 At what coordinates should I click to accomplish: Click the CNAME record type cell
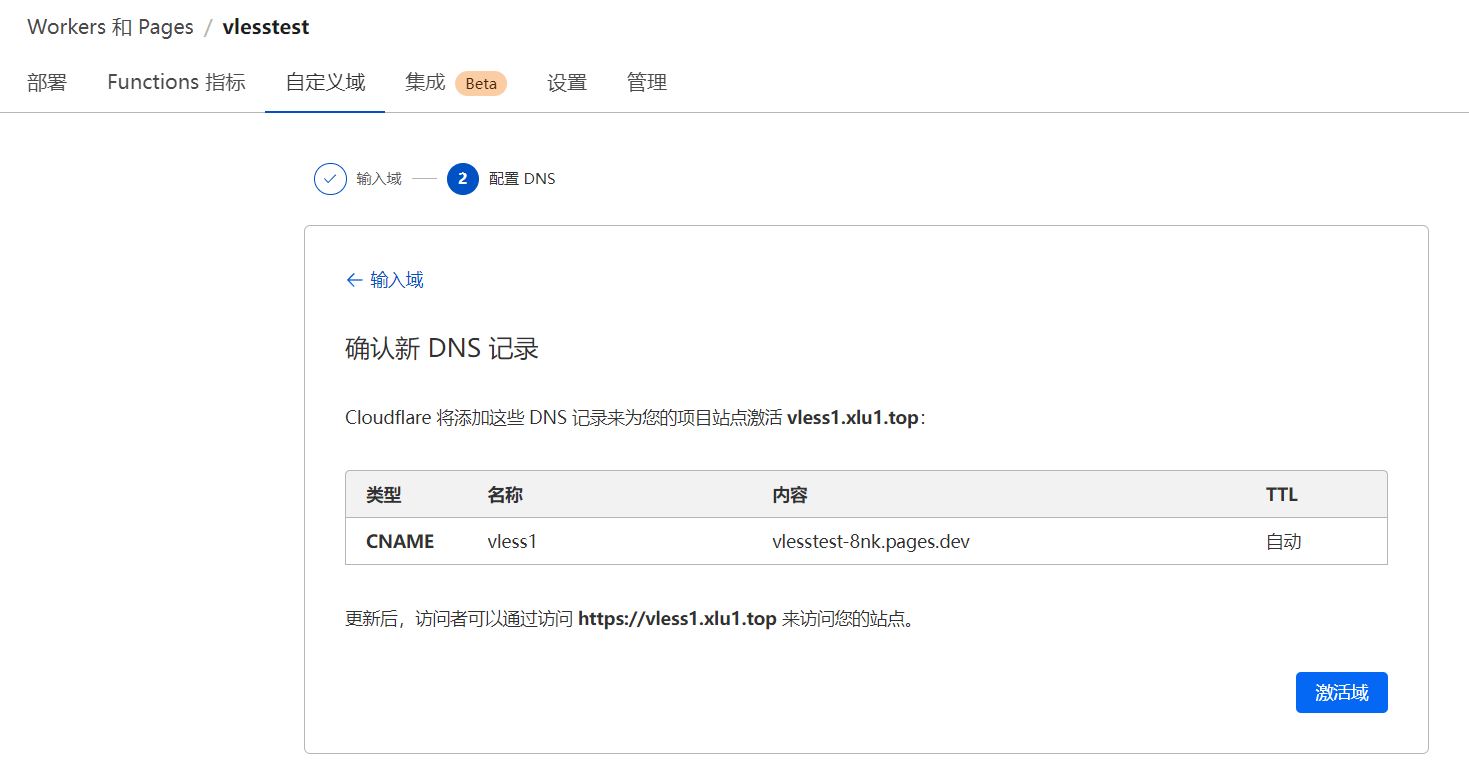click(x=400, y=542)
